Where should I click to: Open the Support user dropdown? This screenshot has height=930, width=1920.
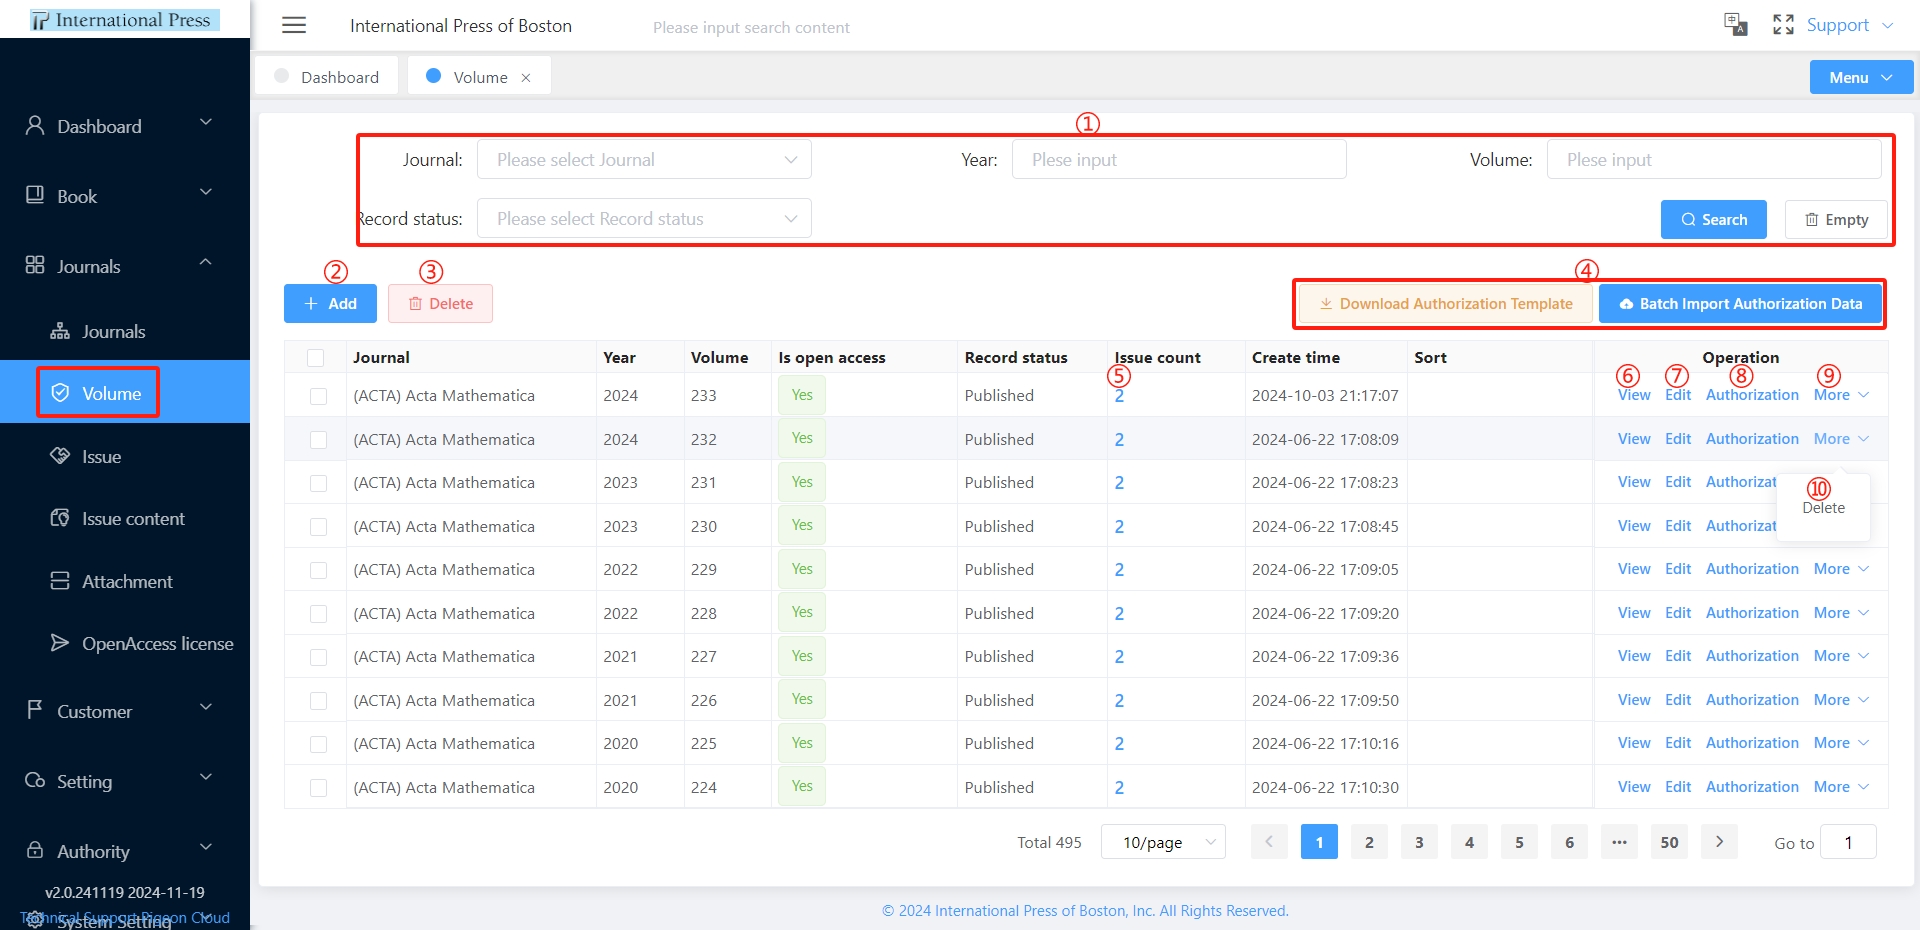pos(1850,25)
